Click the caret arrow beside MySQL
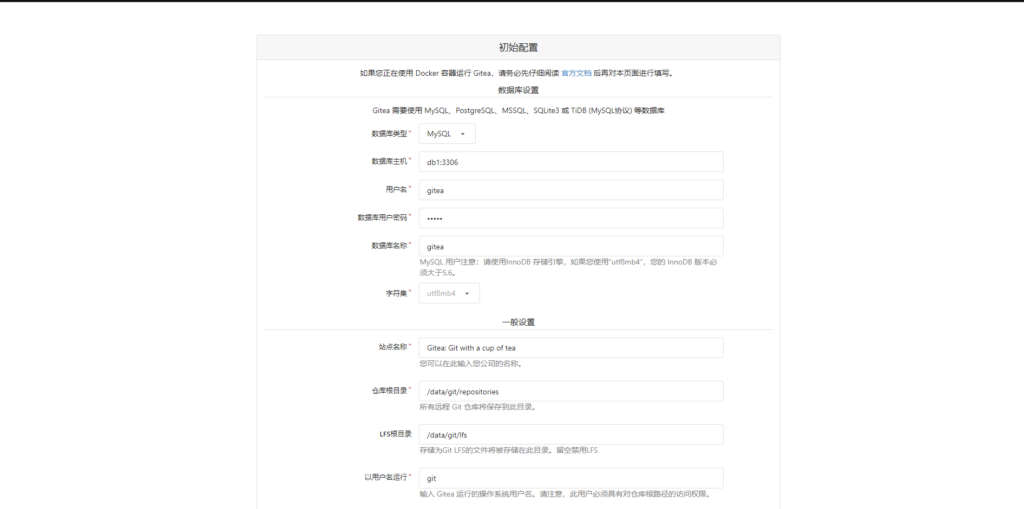Viewport: 1024px width, 509px height. coord(463,133)
